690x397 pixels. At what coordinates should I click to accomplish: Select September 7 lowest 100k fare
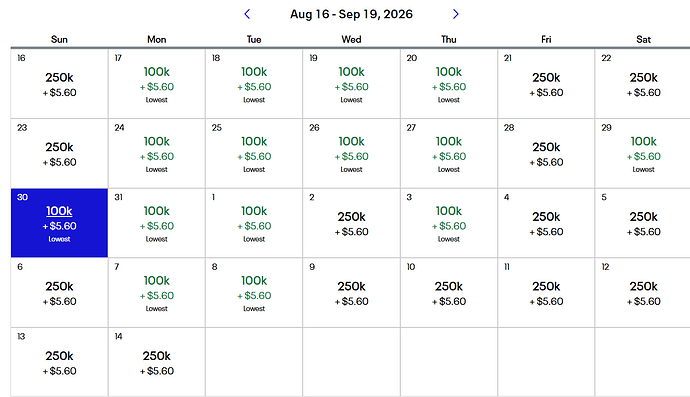pos(157,292)
